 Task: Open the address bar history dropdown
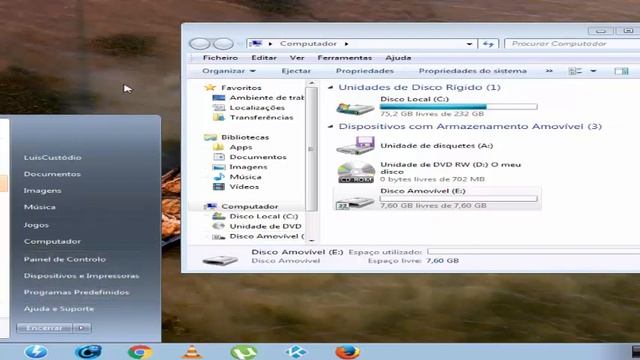tap(469, 44)
